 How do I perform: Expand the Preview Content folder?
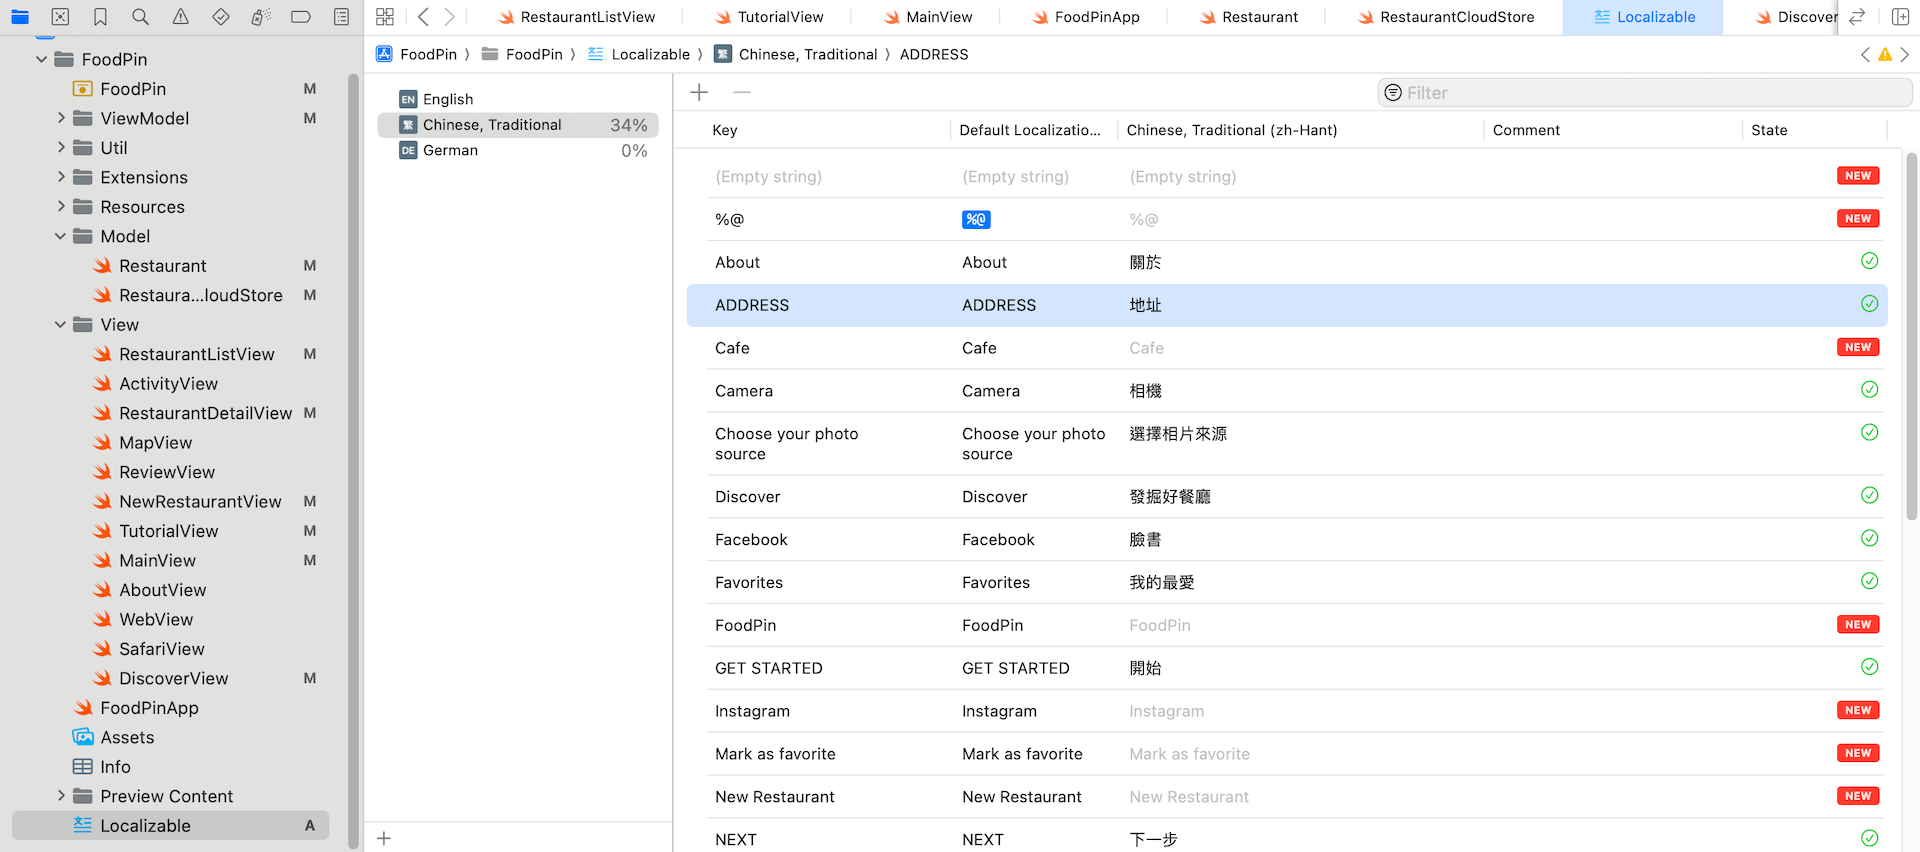click(x=61, y=796)
